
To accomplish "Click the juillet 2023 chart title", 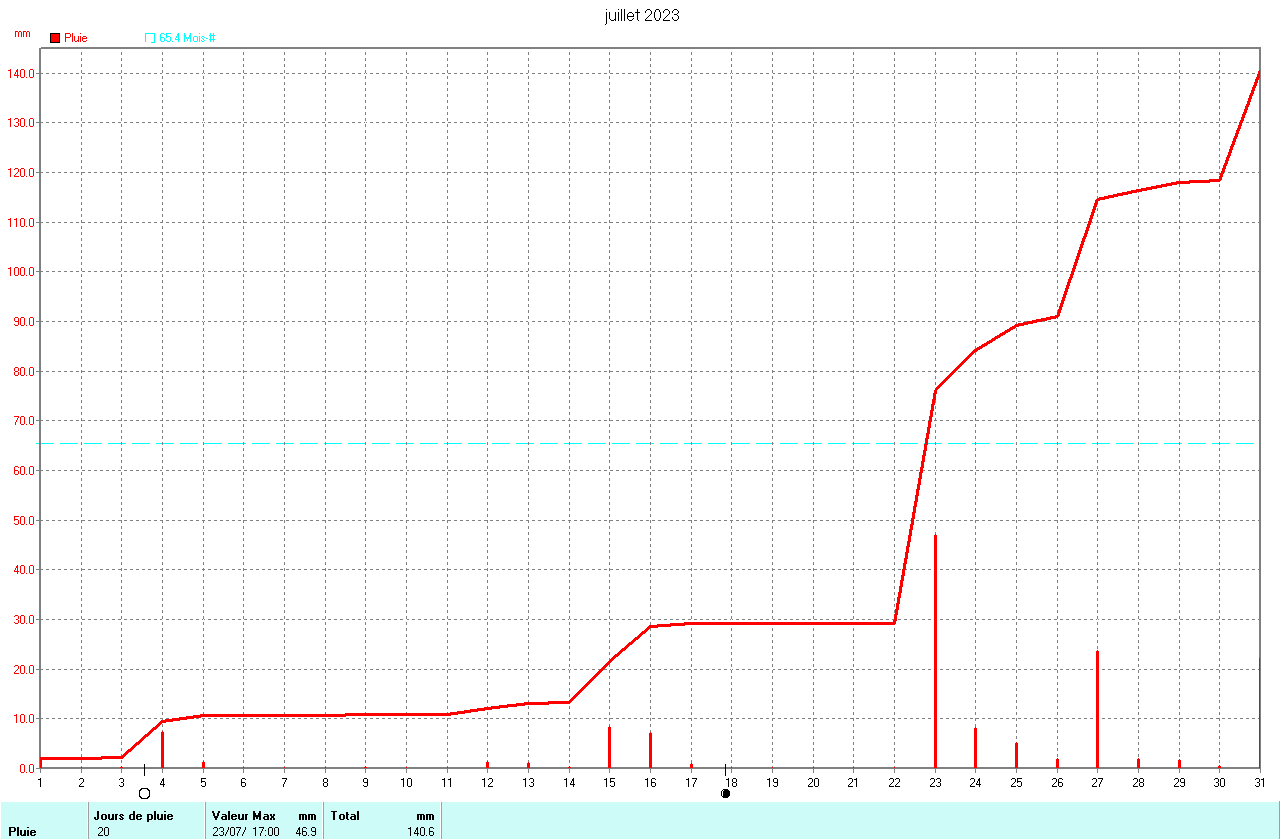I will pyautogui.click(x=642, y=15).
